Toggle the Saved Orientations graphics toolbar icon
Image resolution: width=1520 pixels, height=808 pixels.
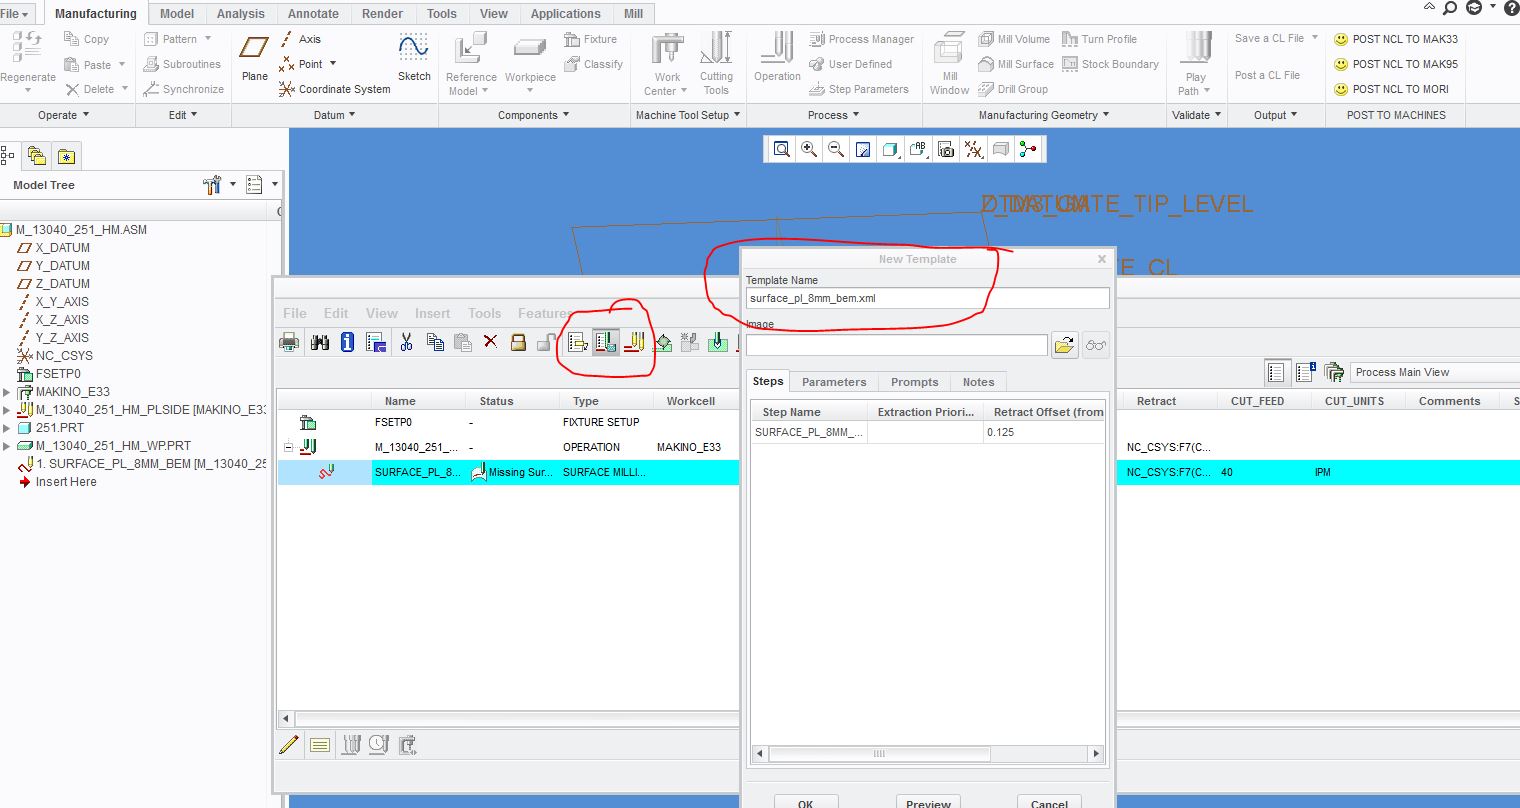(x=890, y=150)
